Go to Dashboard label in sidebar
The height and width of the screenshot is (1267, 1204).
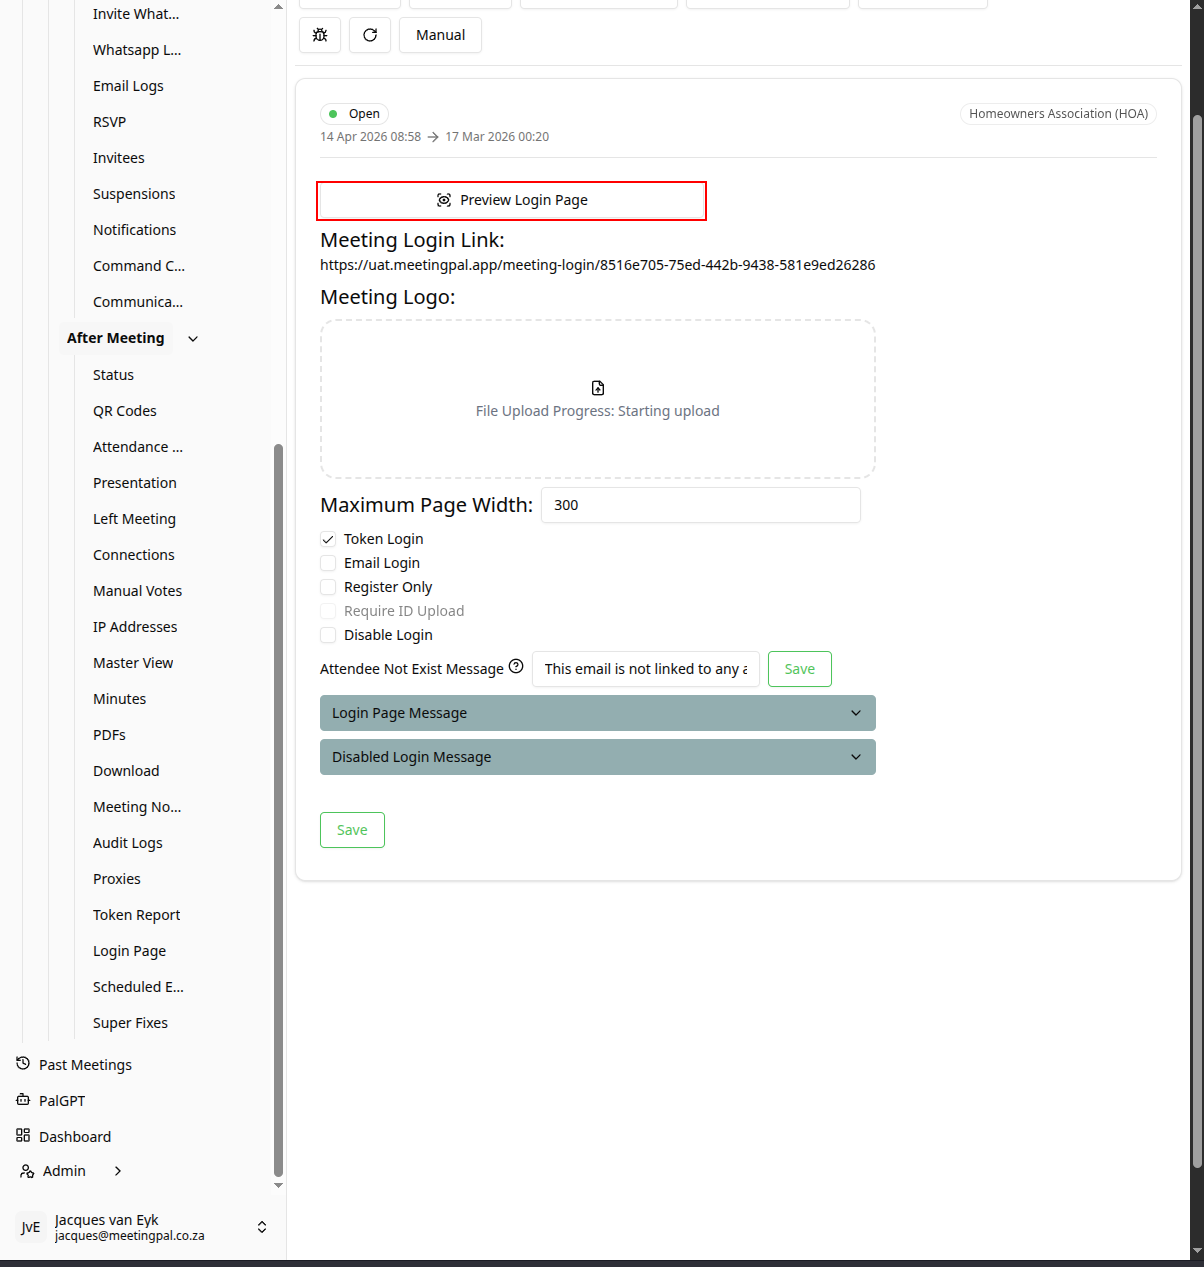pyautogui.click(x=75, y=1137)
